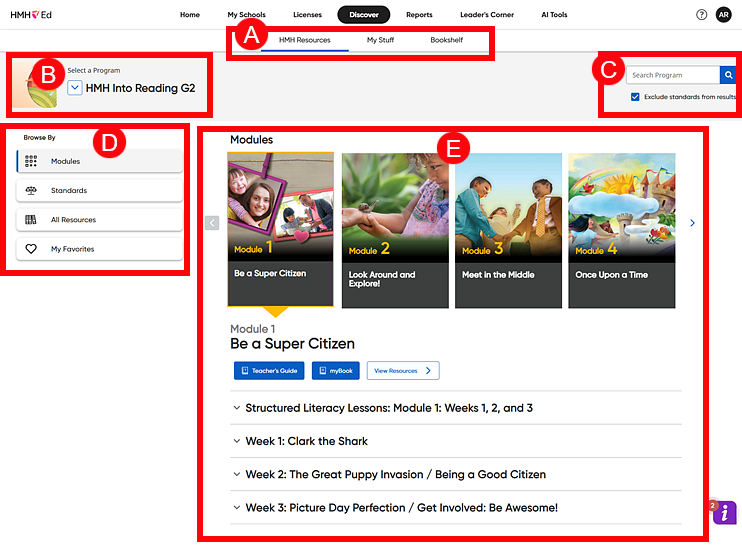The width and height of the screenshot is (742, 553).
Task: Click the HMH Into Reading G2 program cover image
Action: tap(35, 84)
